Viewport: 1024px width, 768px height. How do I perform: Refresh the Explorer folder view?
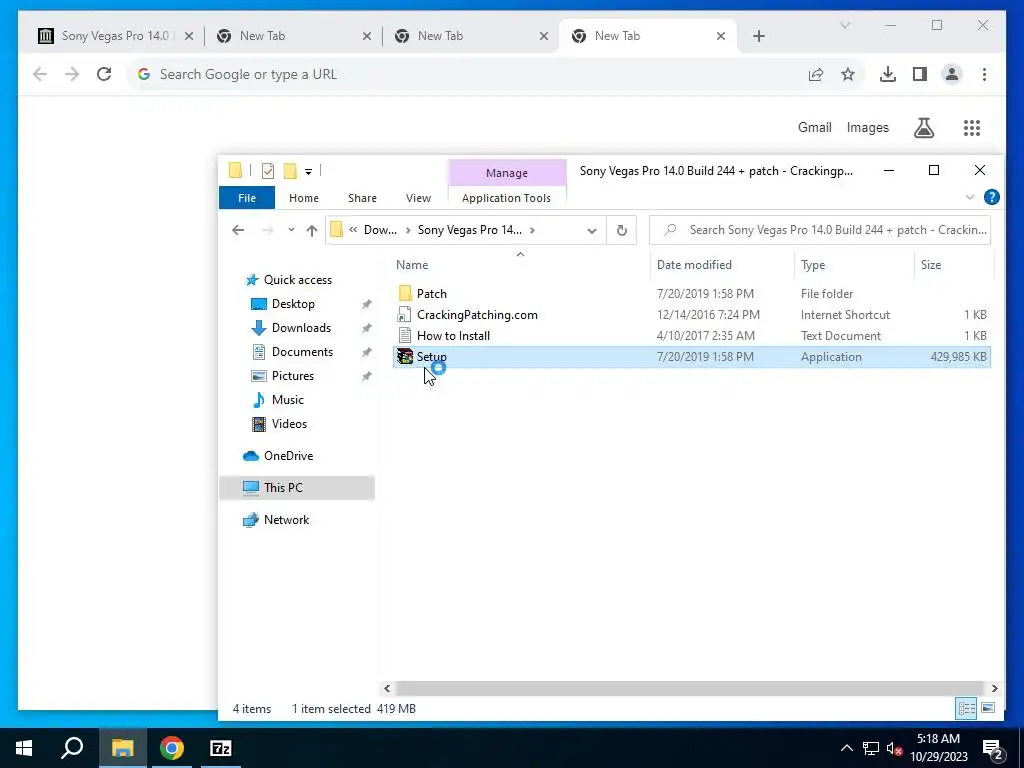622,230
